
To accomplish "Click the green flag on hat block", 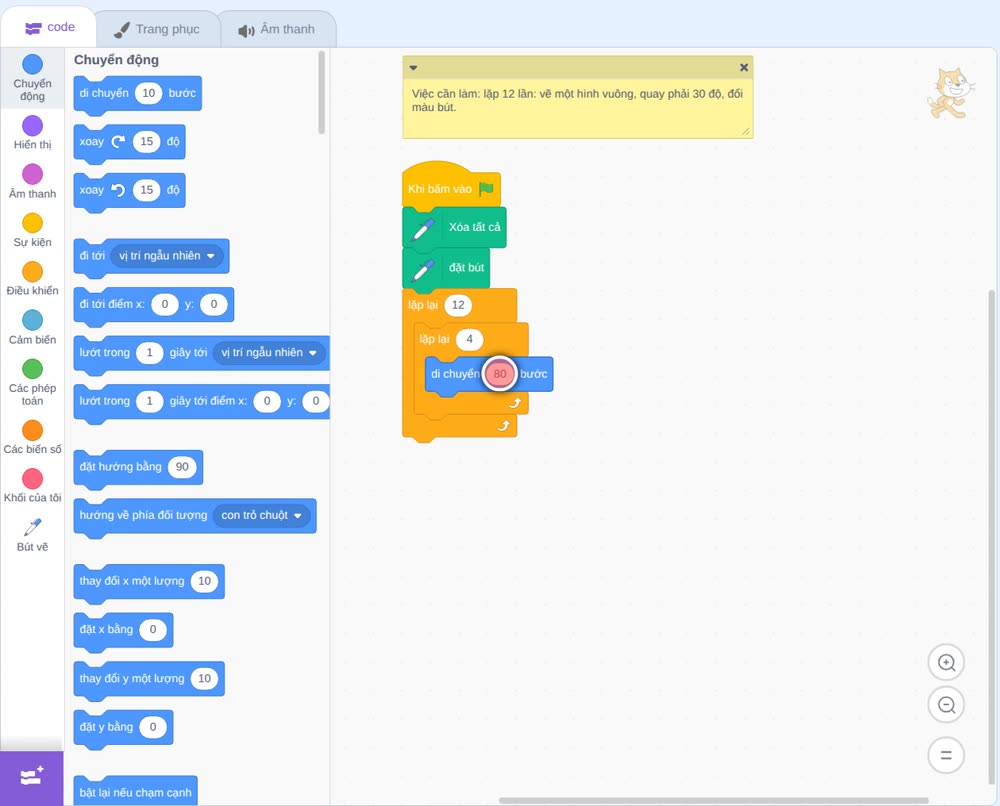I will tap(486, 189).
